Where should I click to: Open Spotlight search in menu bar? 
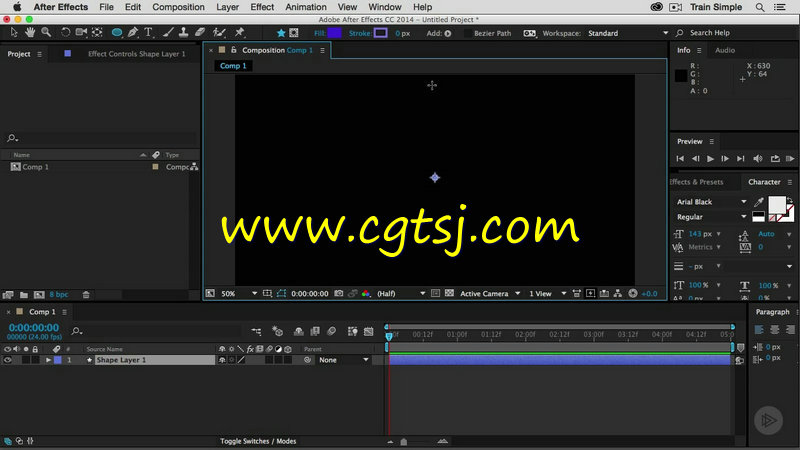tap(760, 7)
